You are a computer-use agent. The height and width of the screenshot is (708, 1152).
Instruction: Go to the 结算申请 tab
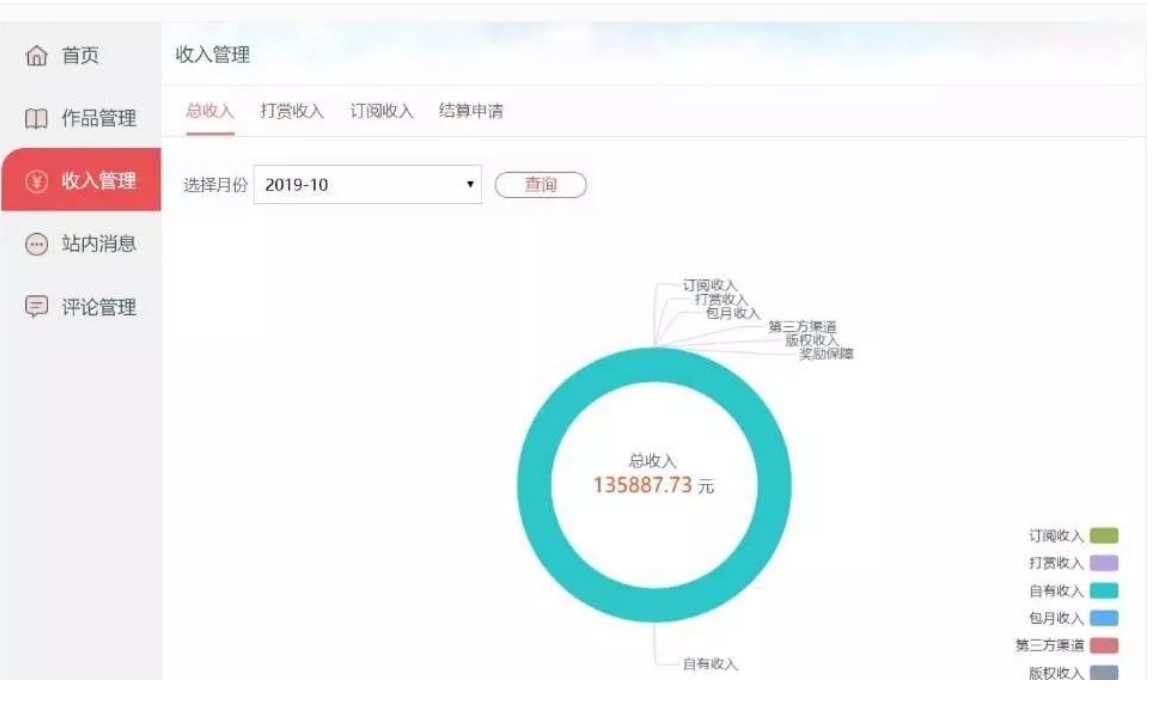471,111
